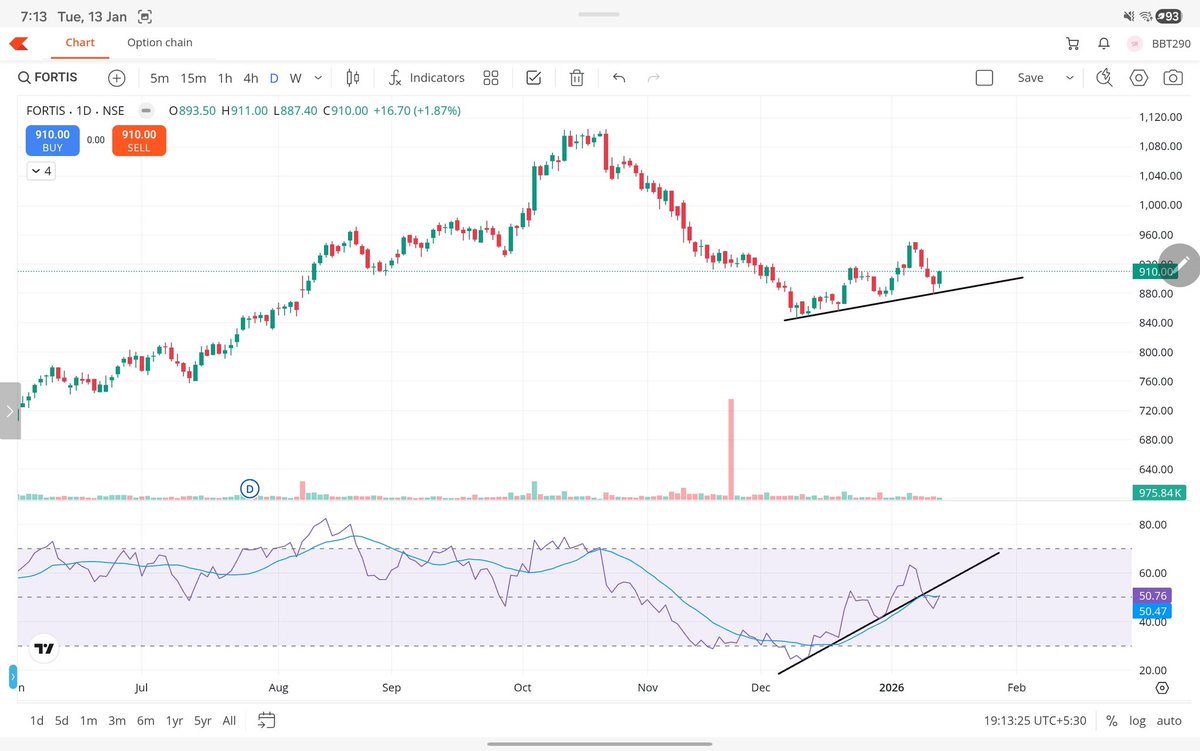Open time axis settings gear icon

click(1162, 688)
